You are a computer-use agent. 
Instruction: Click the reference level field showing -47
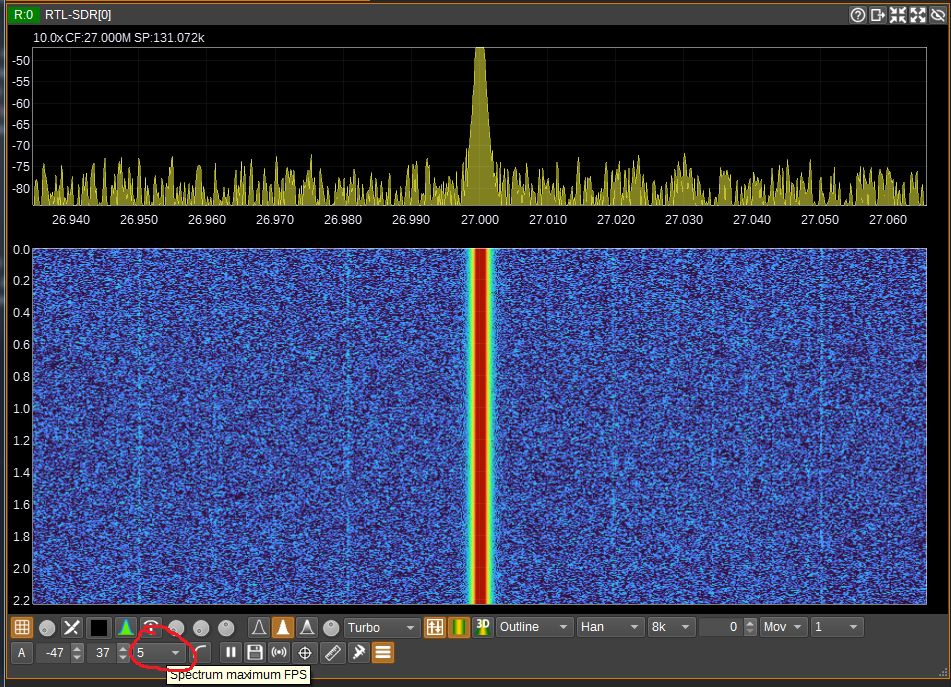[x=53, y=653]
